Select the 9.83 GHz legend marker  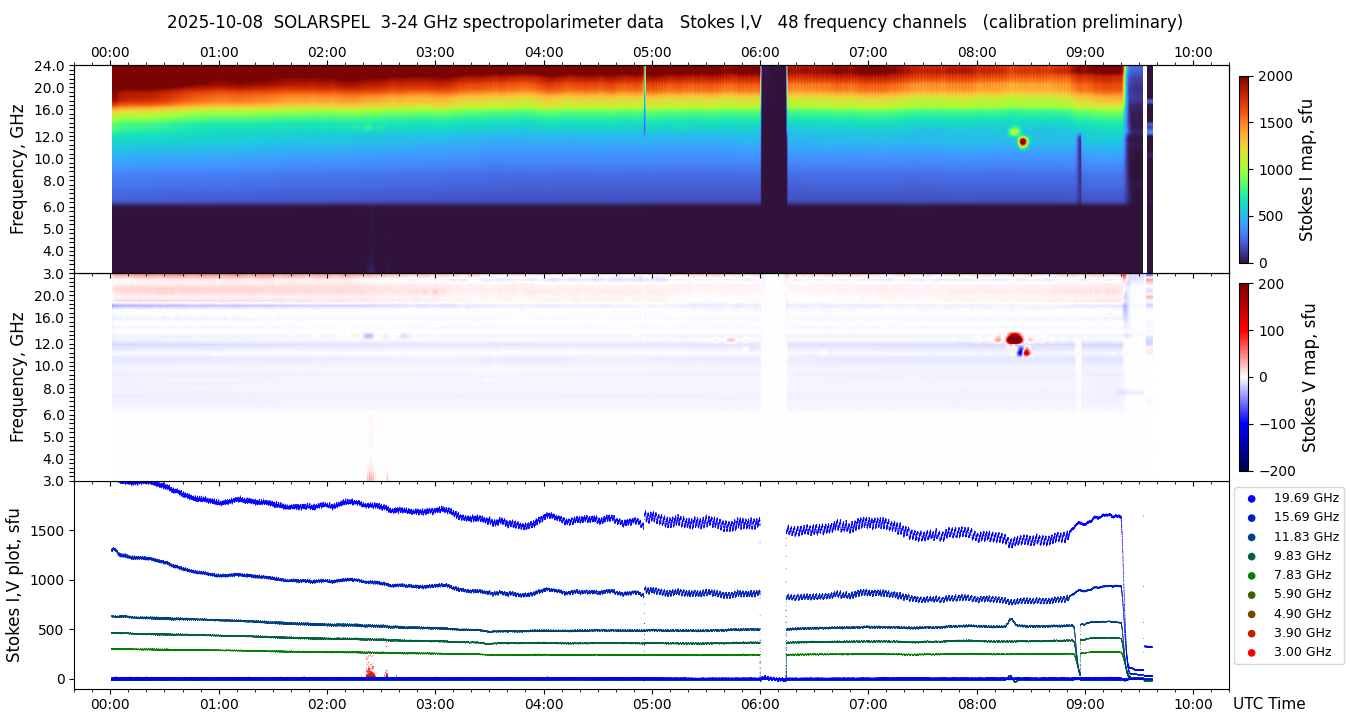click(1251, 556)
